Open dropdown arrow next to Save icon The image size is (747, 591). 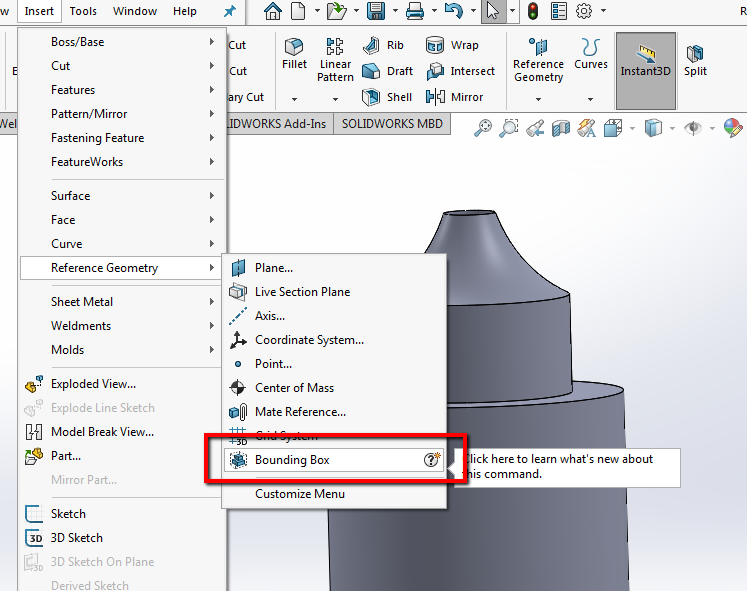tap(395, 10)
